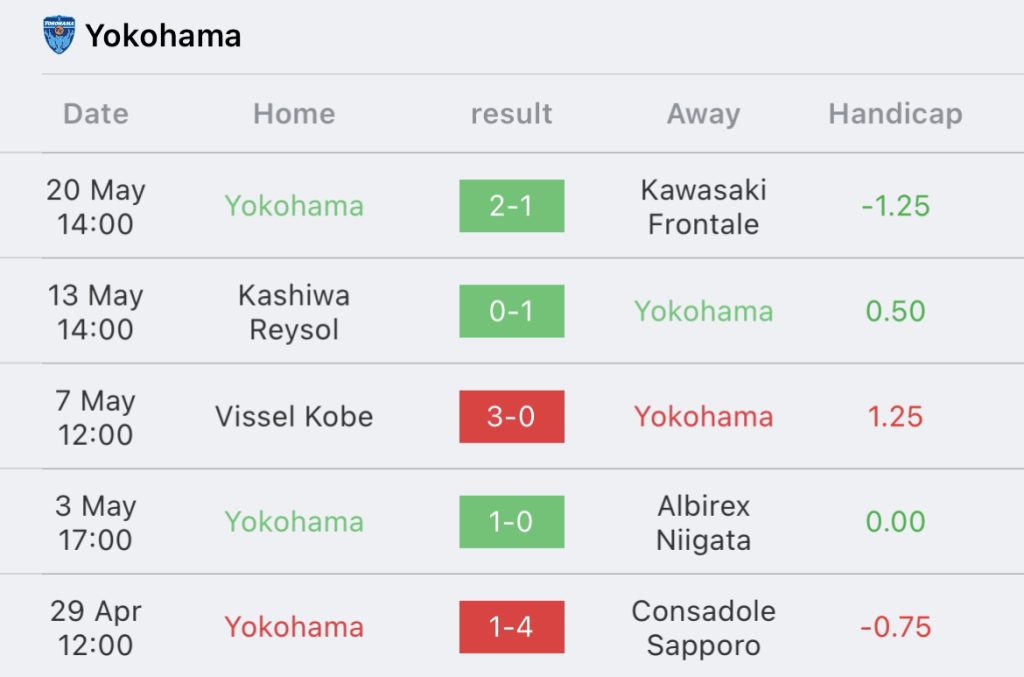Open the Consadole Sapporo team link
This screenshot has height=677, width=1024.
[703, 627]
